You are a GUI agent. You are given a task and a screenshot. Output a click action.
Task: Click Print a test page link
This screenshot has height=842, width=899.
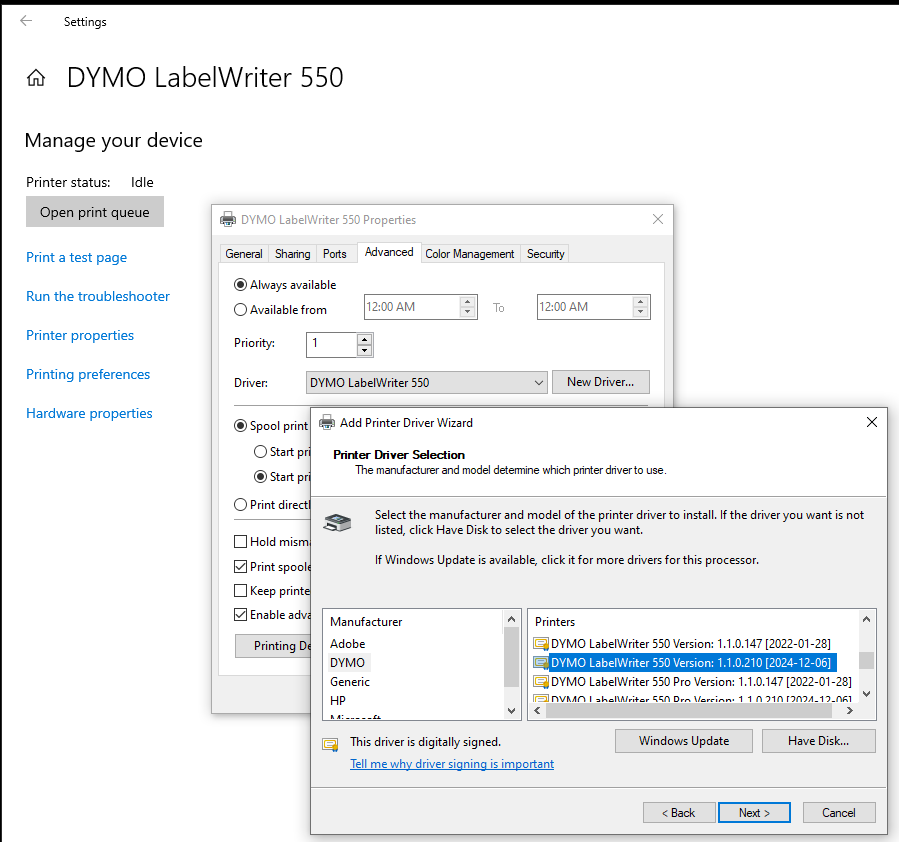click(x=76, y=257)
